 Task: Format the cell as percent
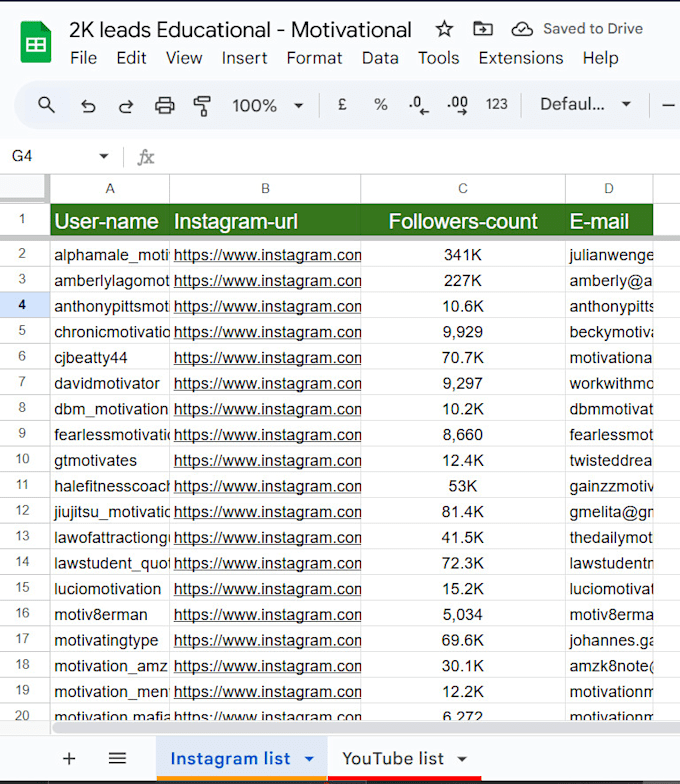coord(380,104)
